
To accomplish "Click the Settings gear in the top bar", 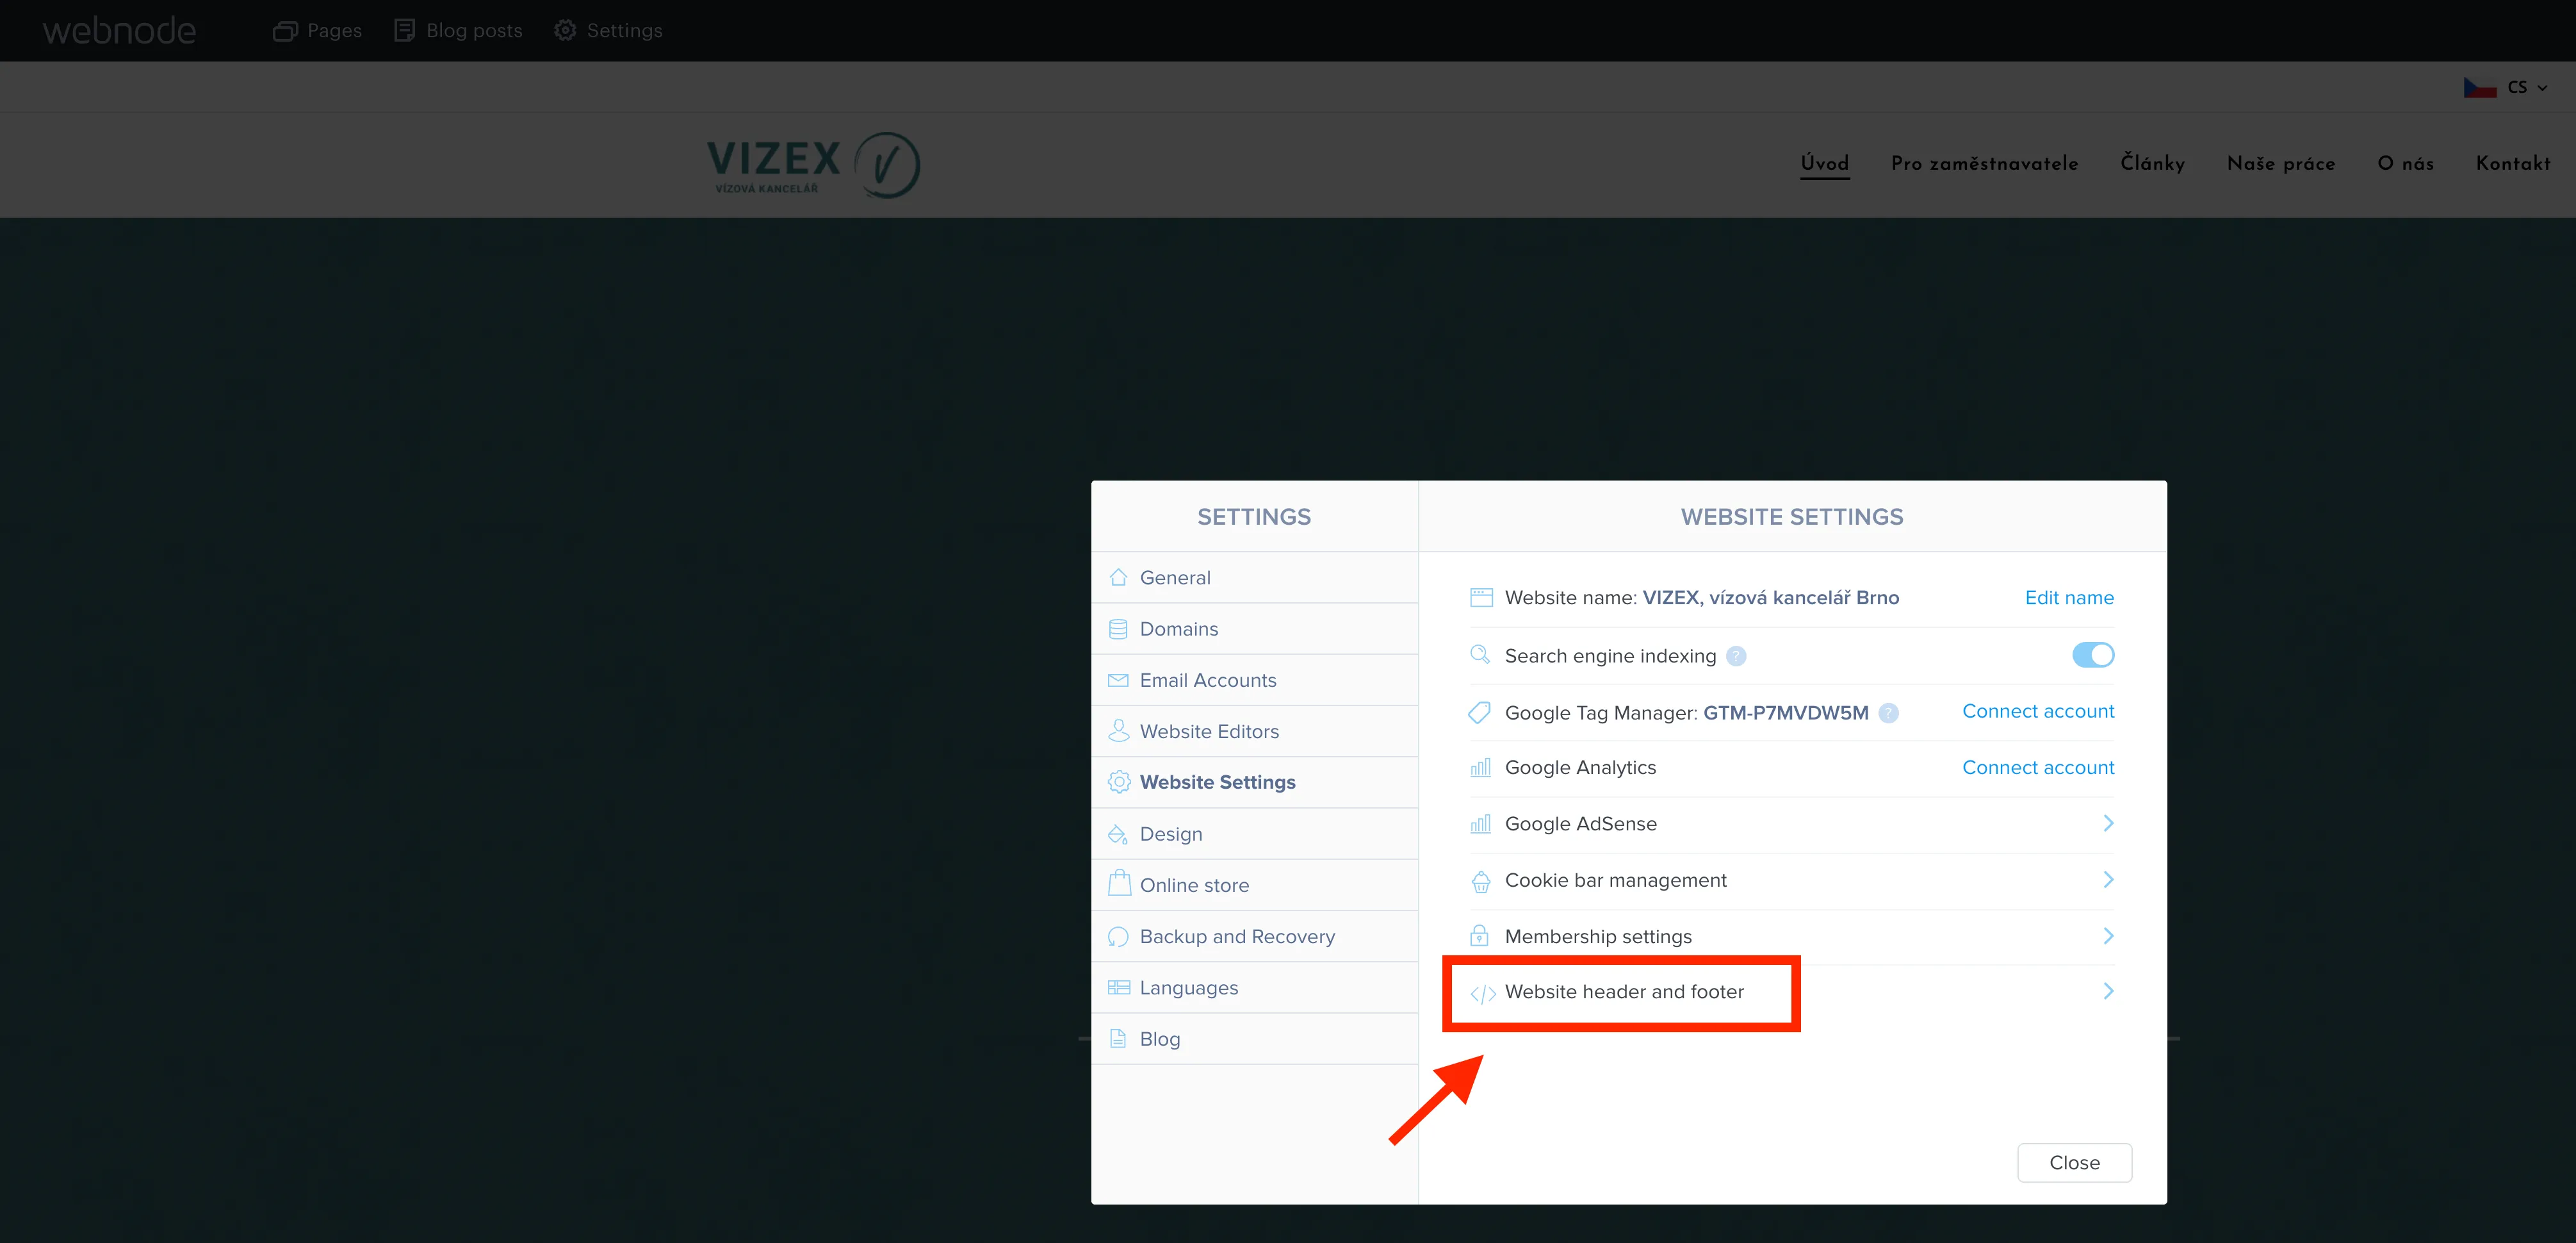I will click(x=565, y=30).
